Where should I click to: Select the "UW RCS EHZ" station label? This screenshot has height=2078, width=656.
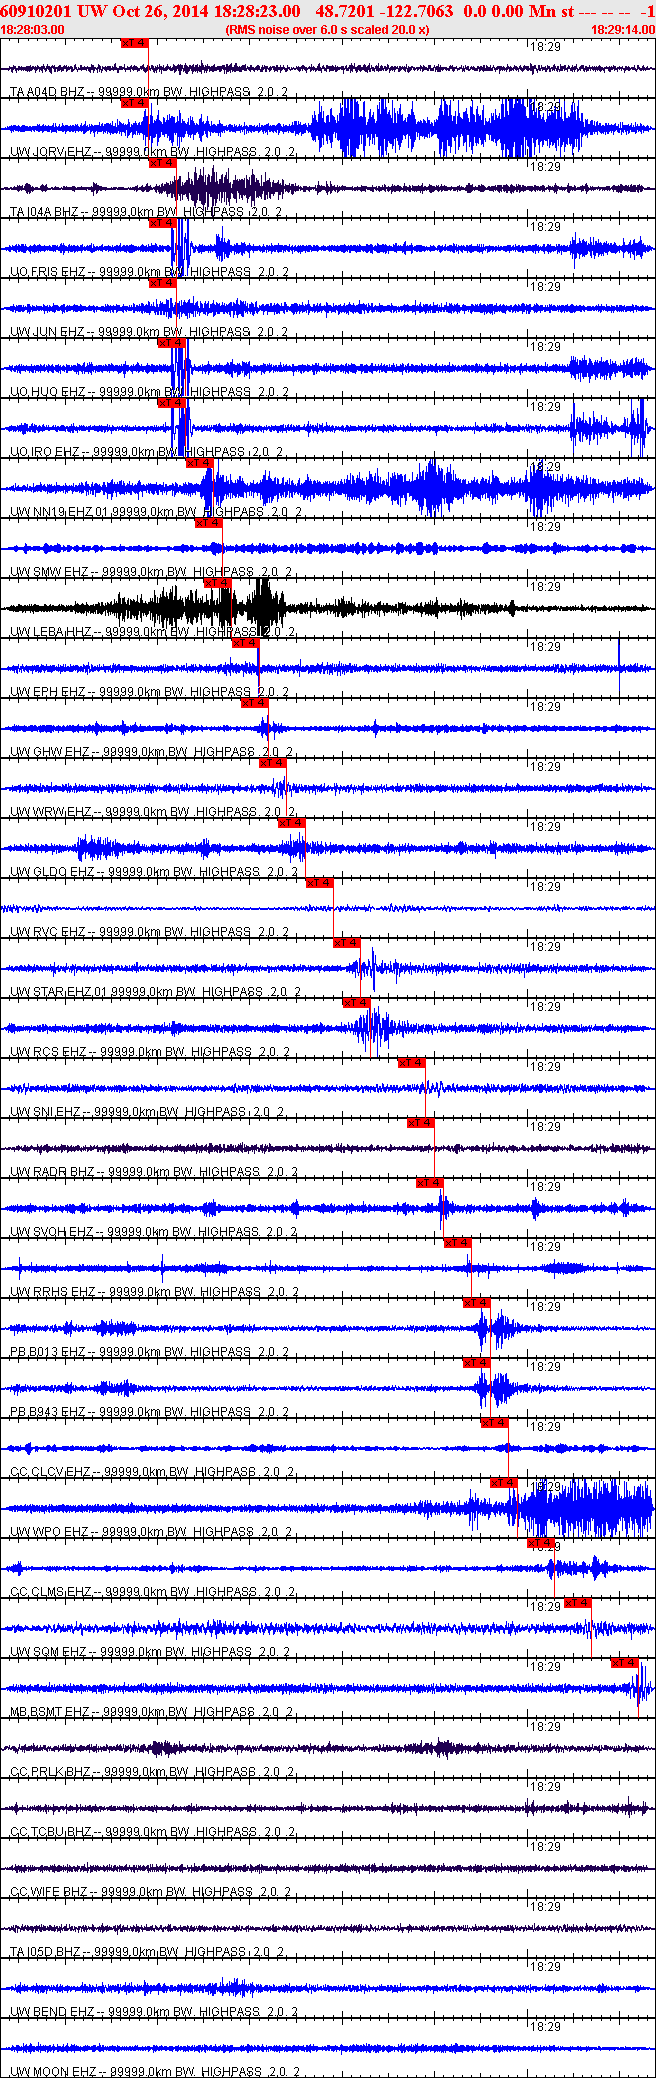(48, 1052)
